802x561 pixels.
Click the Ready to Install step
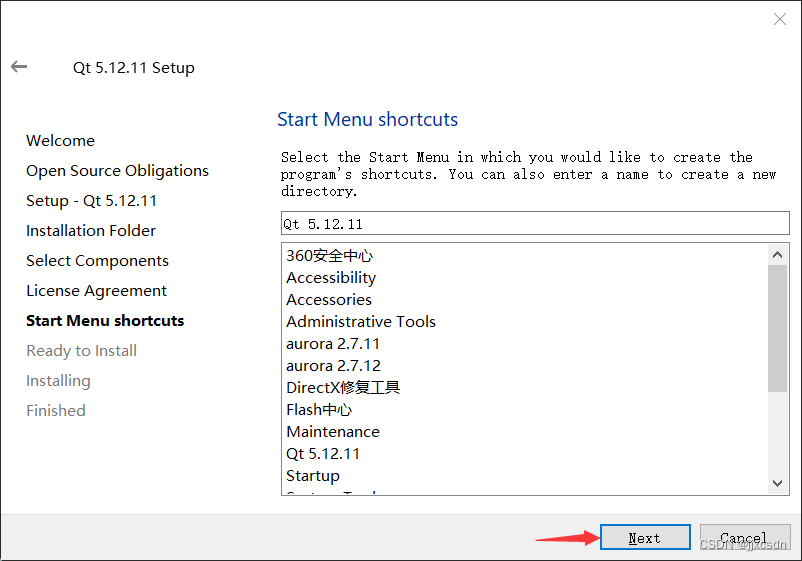coord(81,351)
